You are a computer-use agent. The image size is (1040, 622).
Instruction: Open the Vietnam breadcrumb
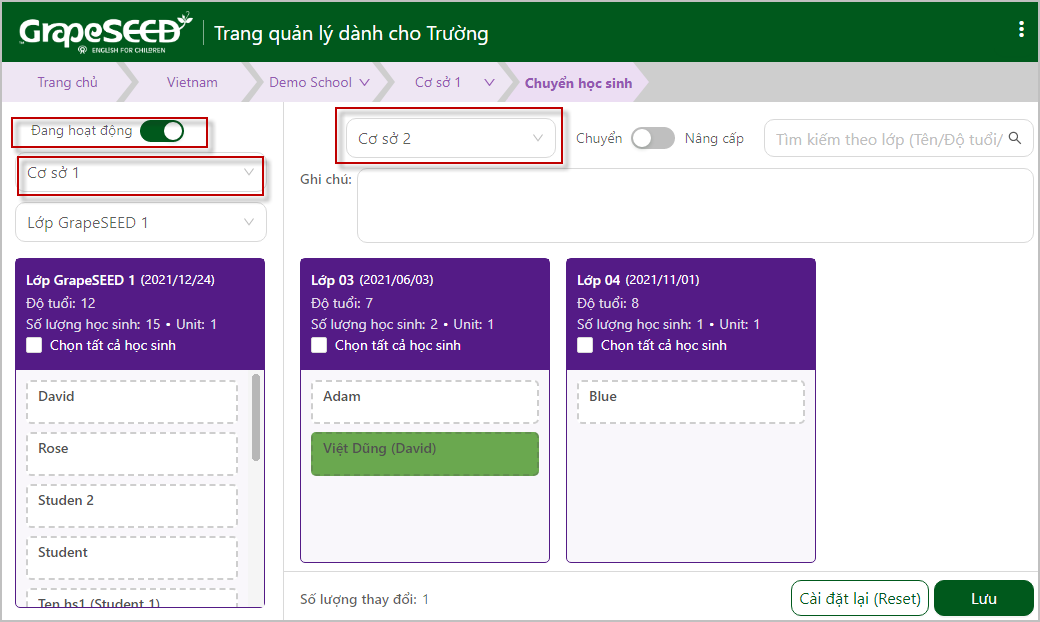pos(192,82)
